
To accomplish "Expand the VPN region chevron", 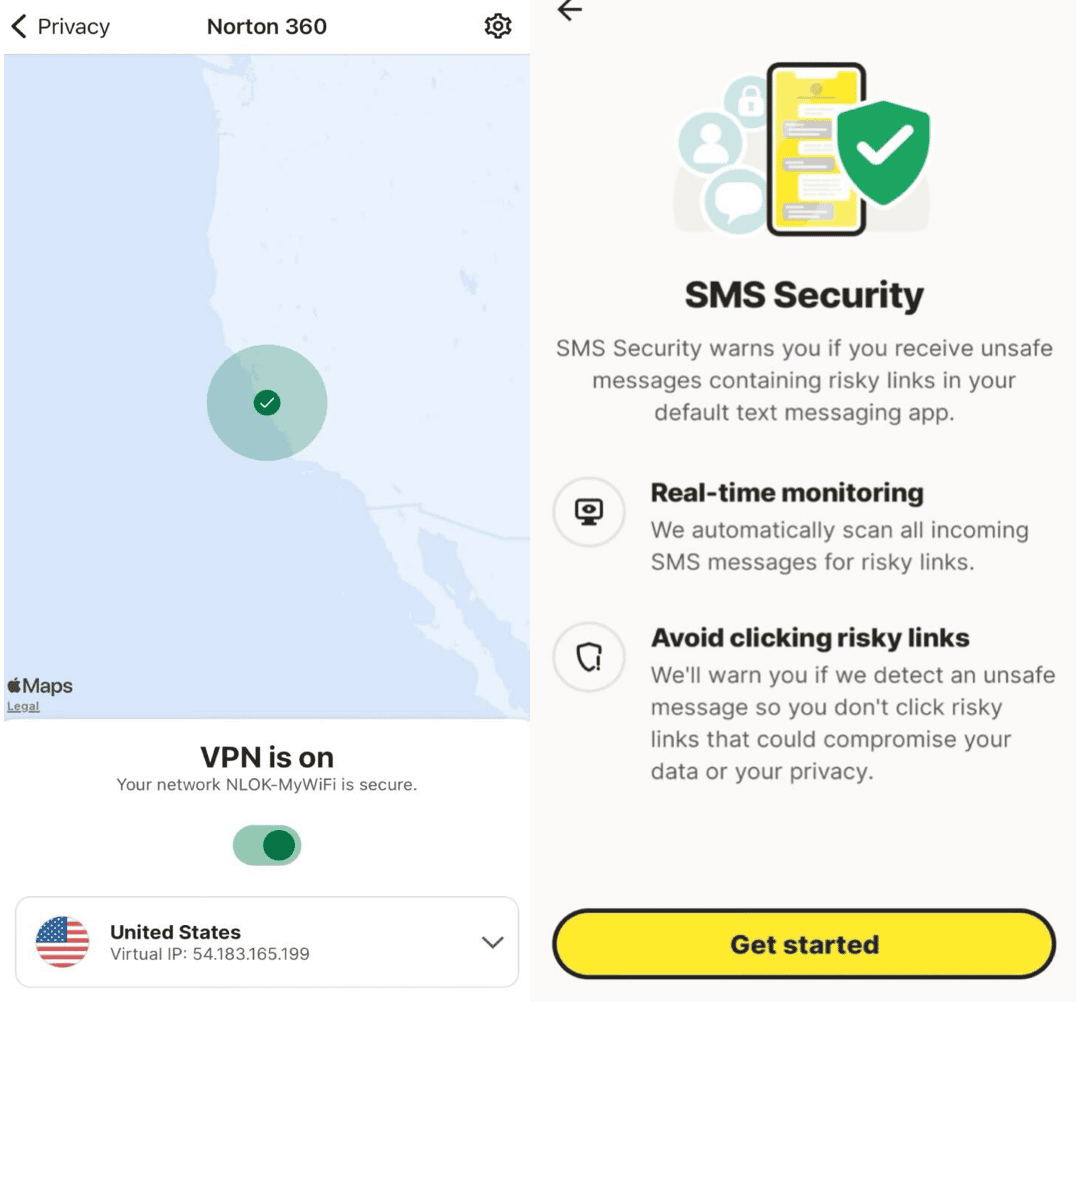I will [x=492, y=942].
